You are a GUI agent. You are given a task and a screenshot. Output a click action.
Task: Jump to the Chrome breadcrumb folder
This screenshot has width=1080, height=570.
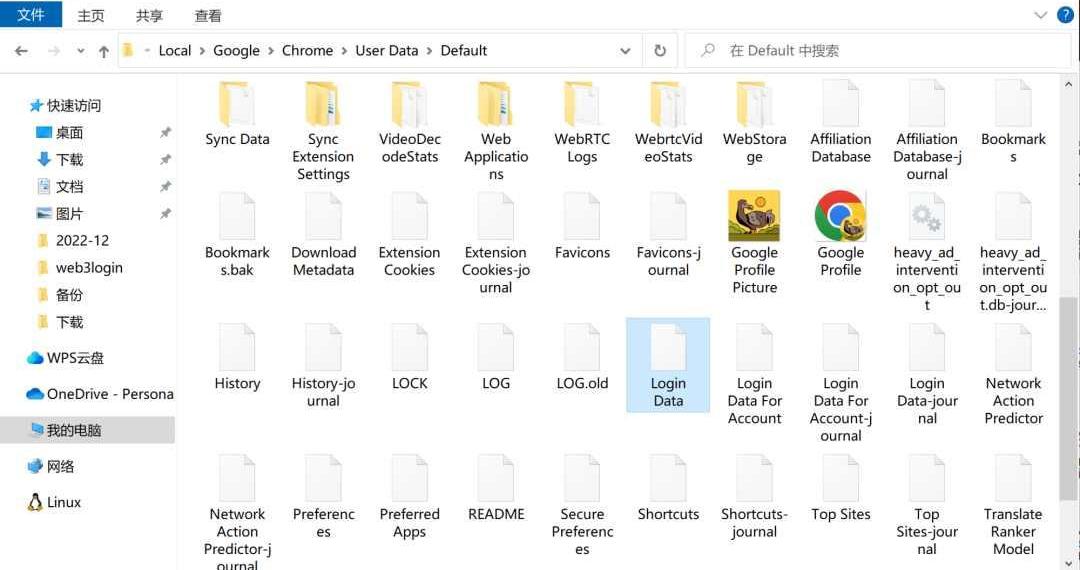point(307,51)
